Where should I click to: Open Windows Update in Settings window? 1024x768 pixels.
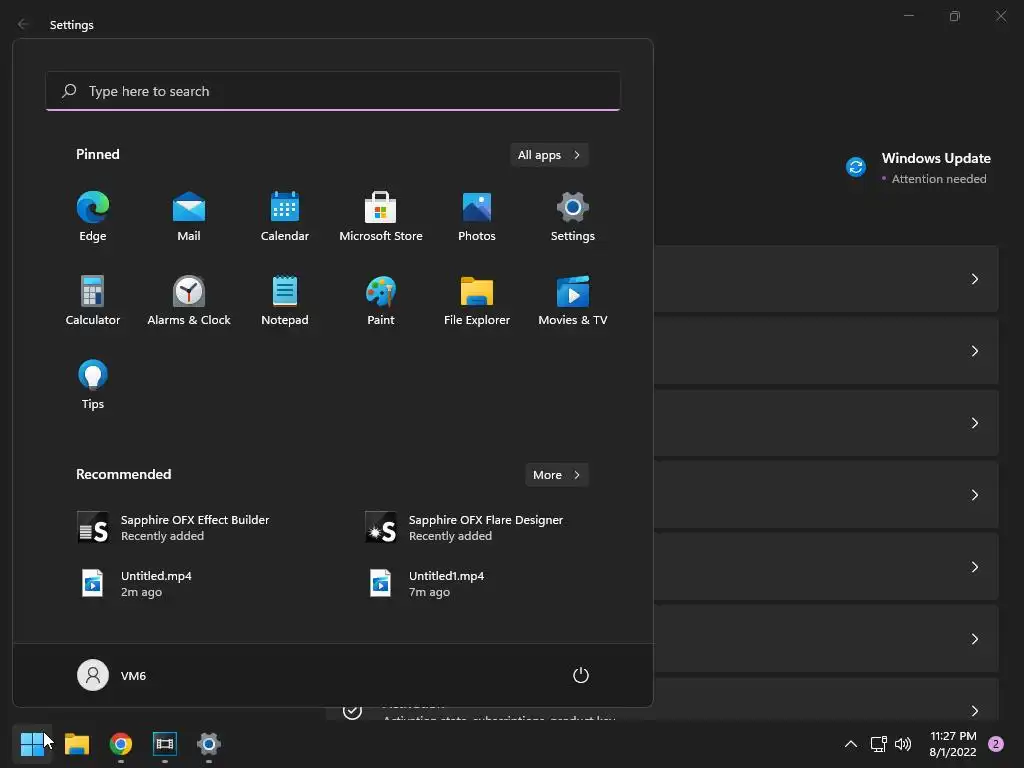pyautogui.click(x=918, y=168)
